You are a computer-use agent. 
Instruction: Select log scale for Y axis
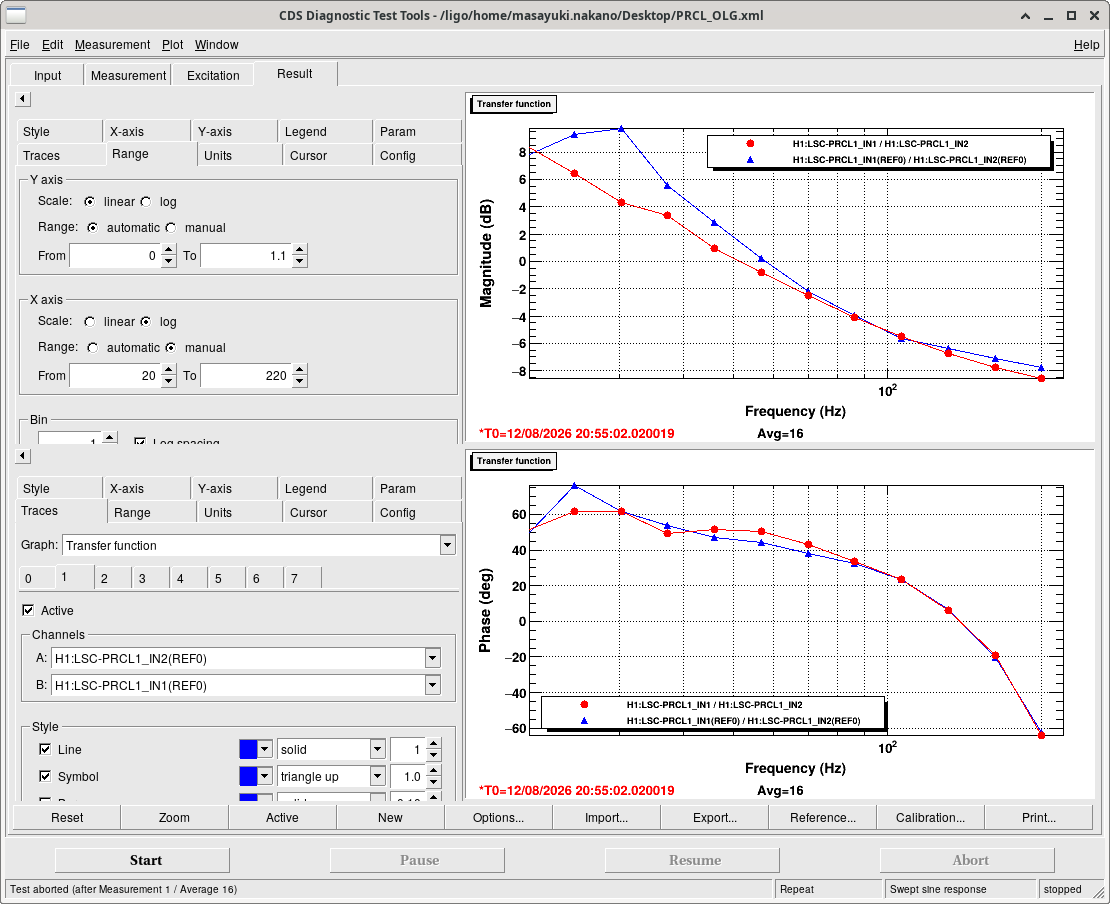pyautogui.click(x=146, y=202)
